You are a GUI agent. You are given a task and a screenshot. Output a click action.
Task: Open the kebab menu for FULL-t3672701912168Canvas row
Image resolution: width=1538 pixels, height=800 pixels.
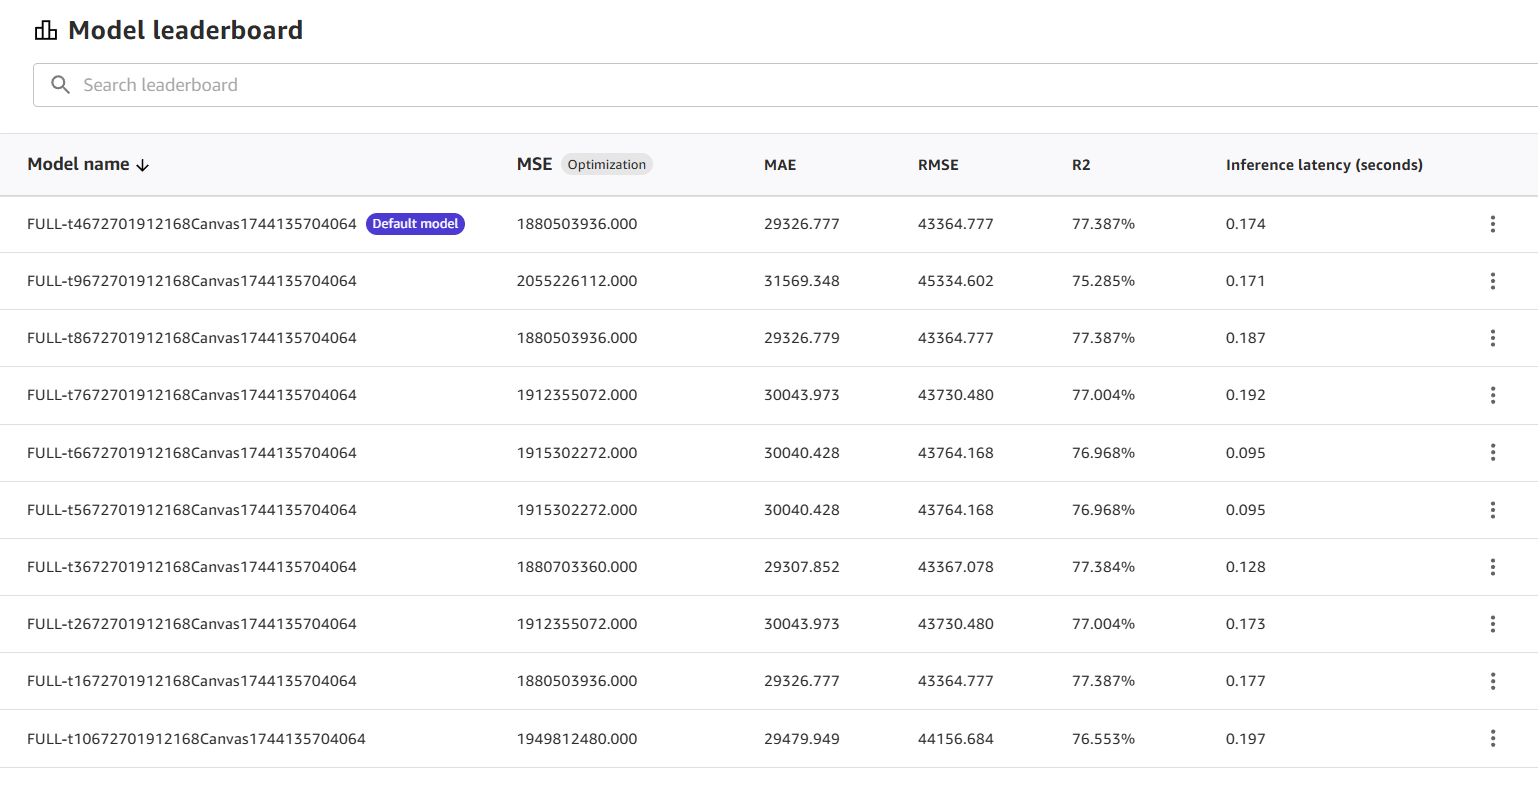[x=1492, y=566]
